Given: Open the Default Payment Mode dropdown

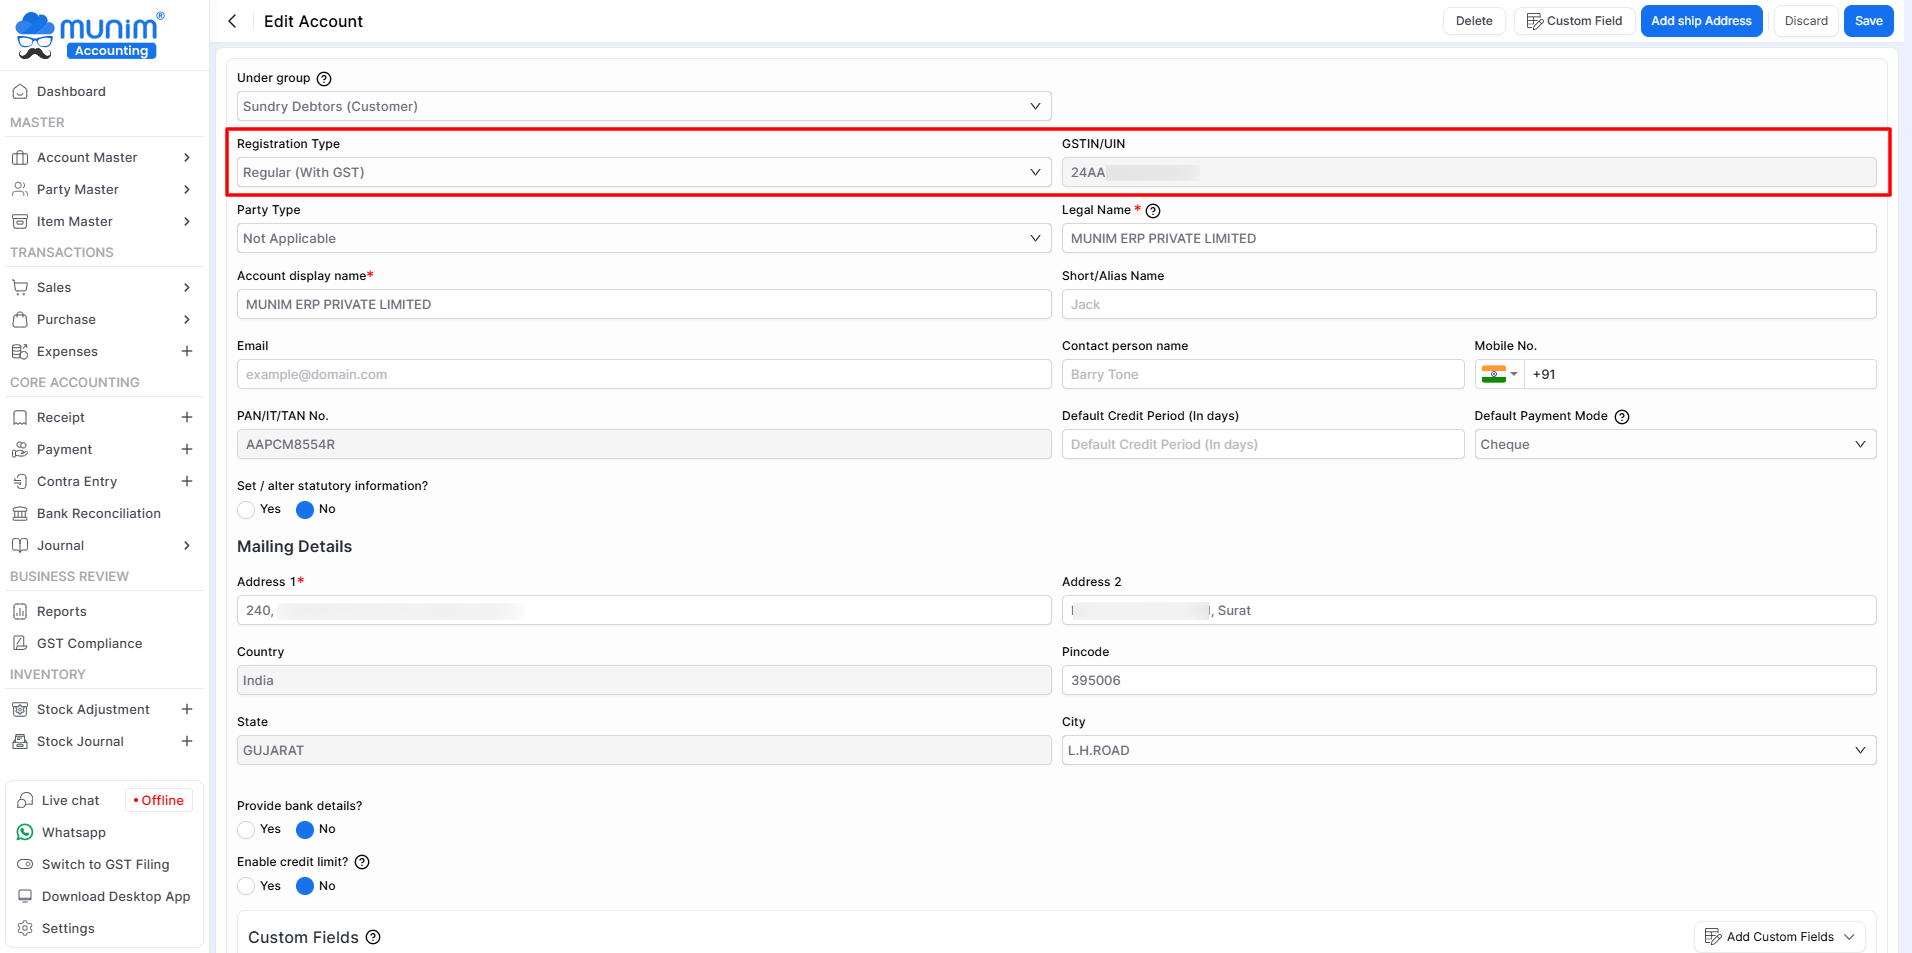Looking at the screenshot, I should click(x=1674, y=444).
